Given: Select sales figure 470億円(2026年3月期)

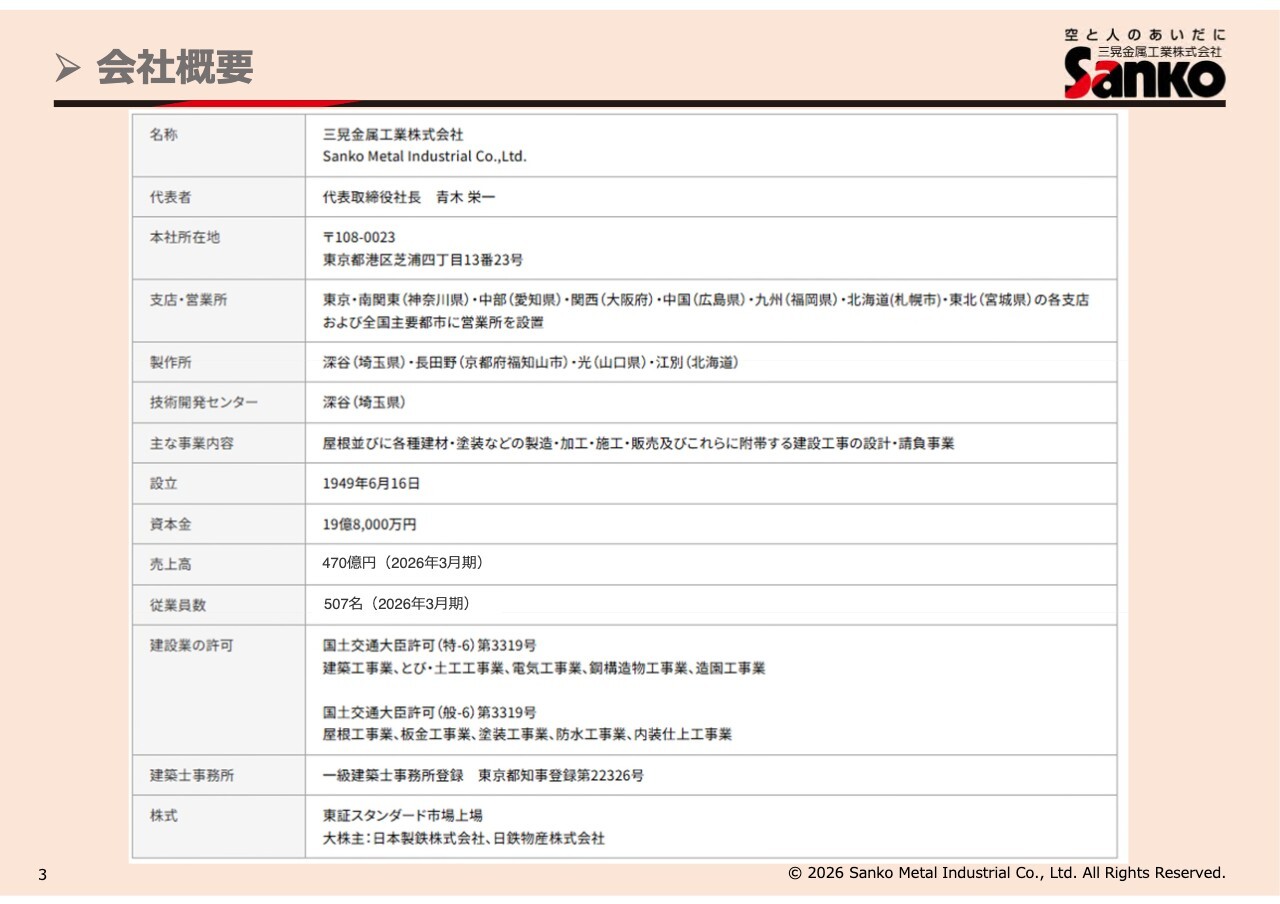Looking at the screenshot, I should click(x=403, y=563).
